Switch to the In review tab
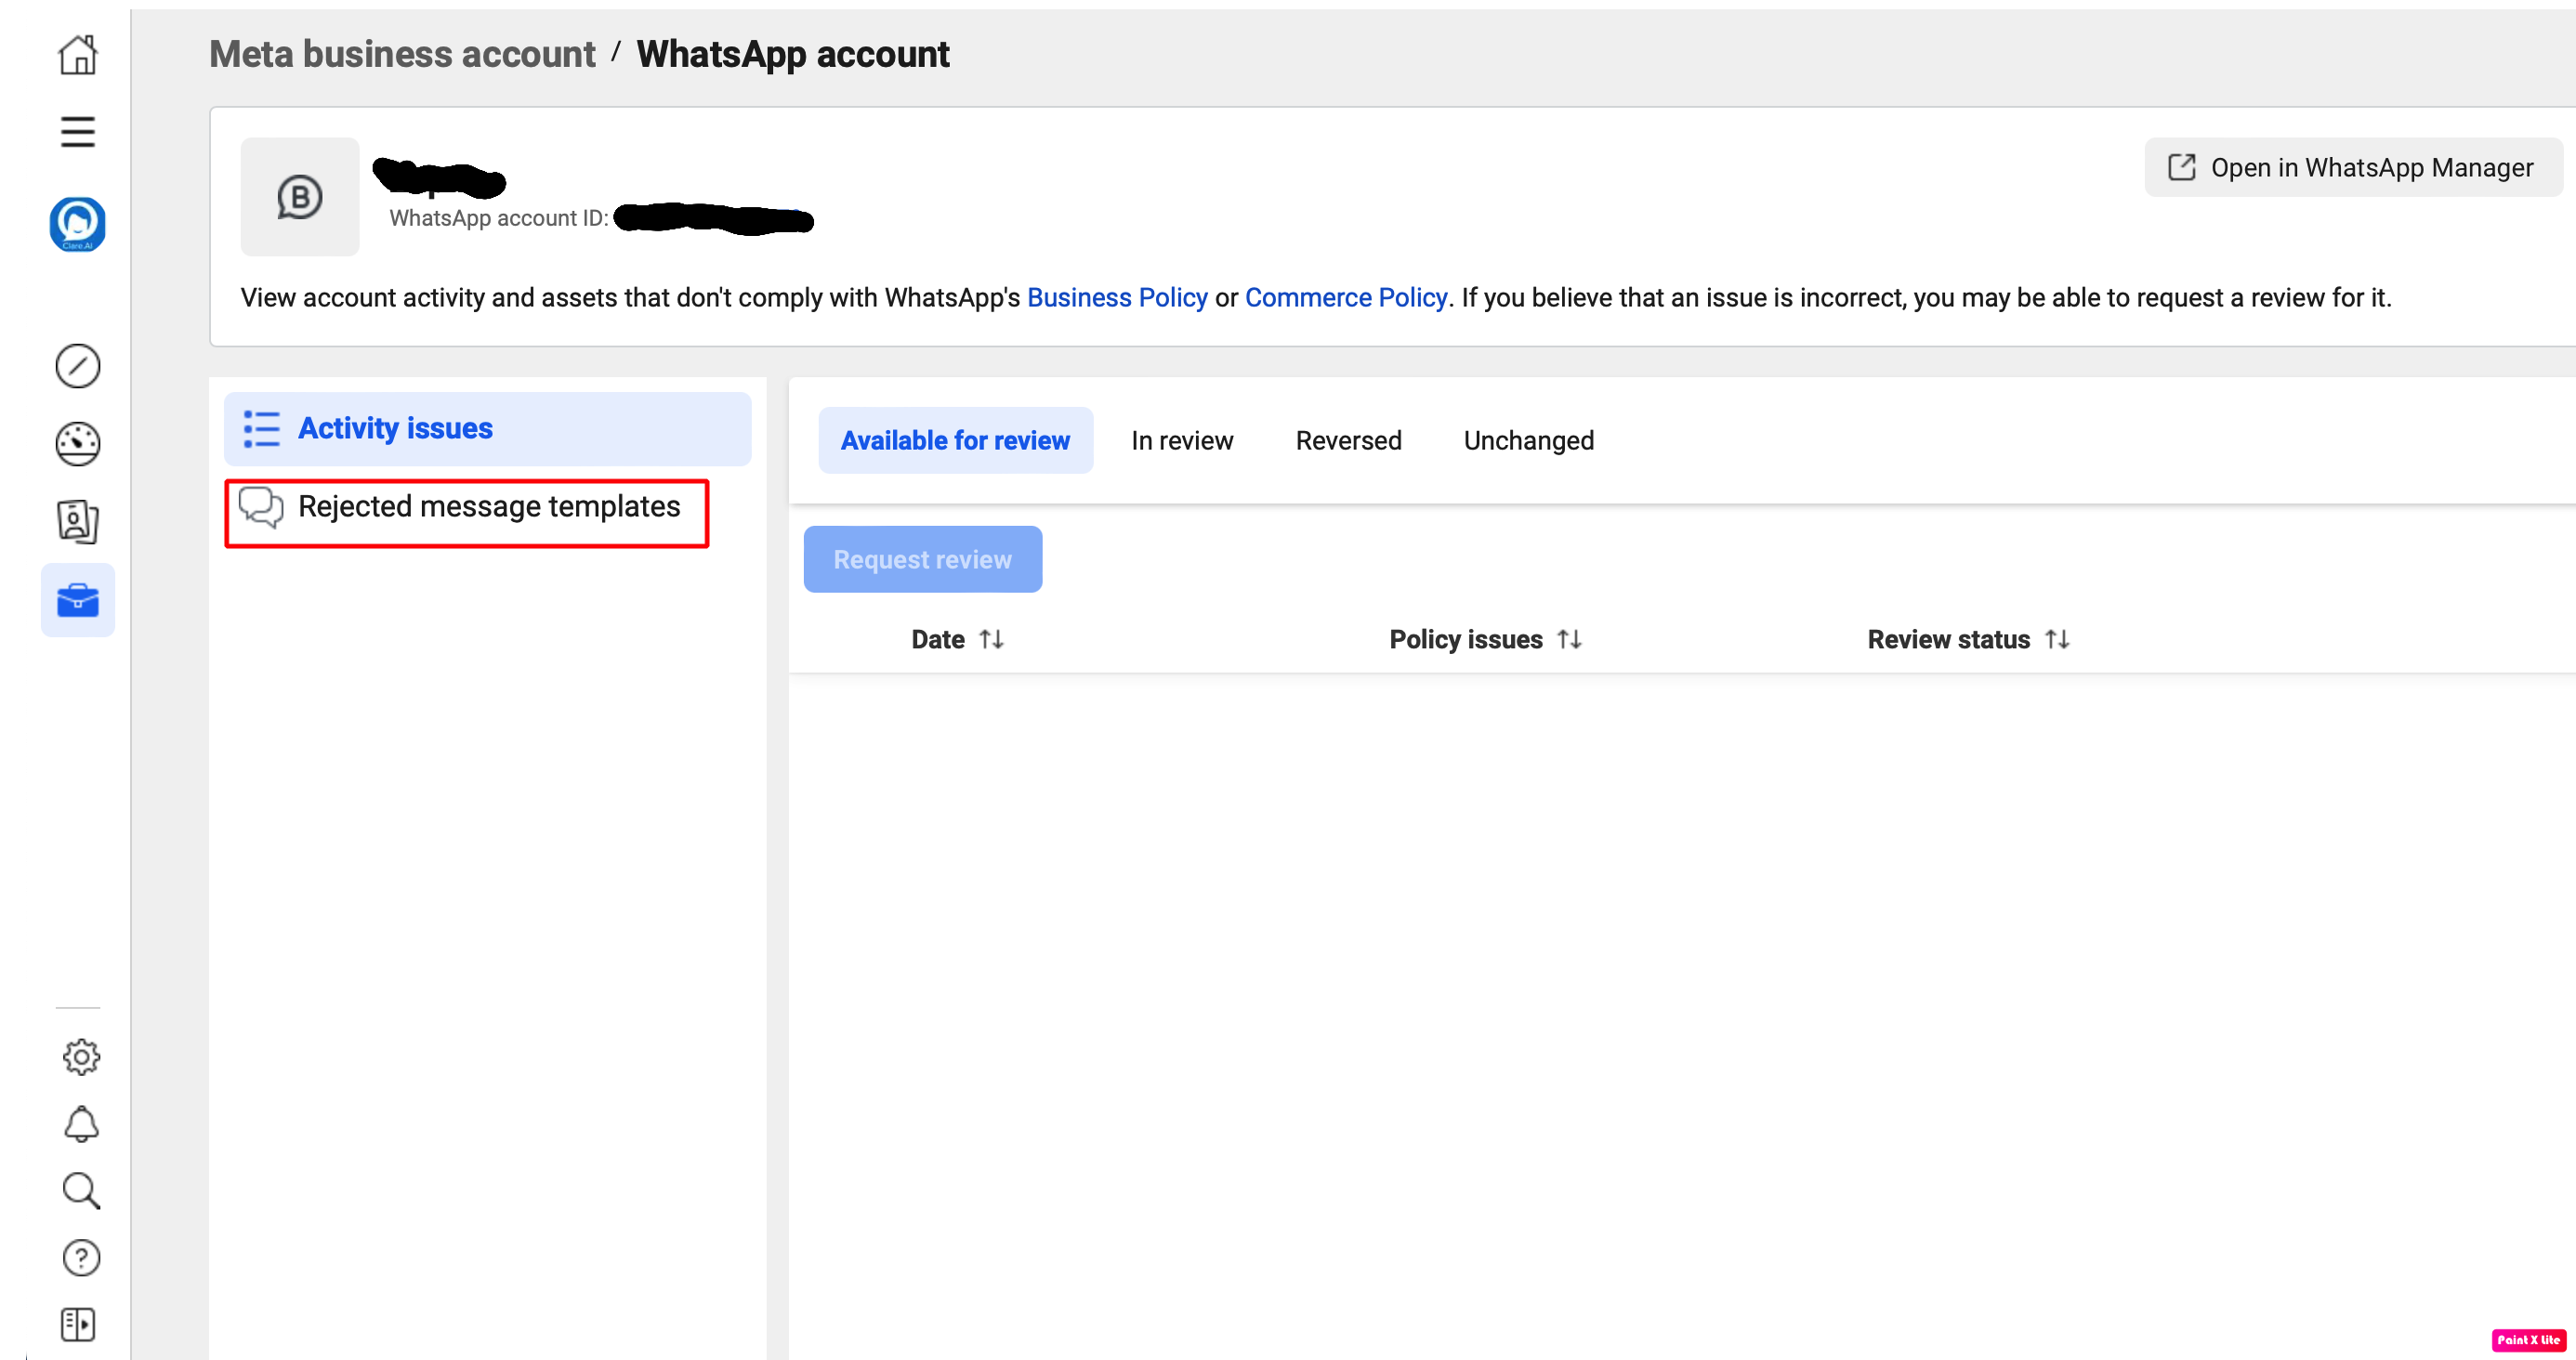Viewport: 2576px width, 1360px height. click(x=1182, y=440)
